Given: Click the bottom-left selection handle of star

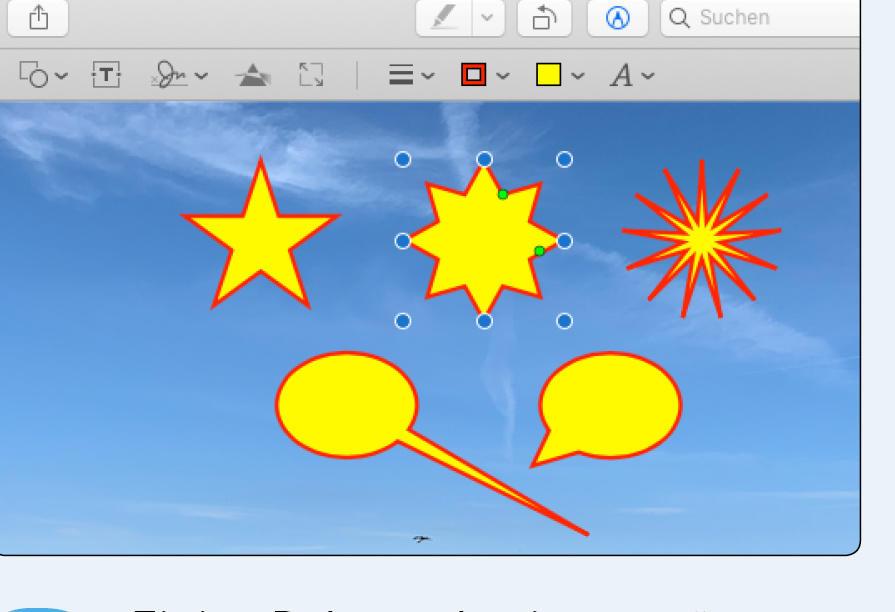Looking at the screenshot, I should pos(402,321).
